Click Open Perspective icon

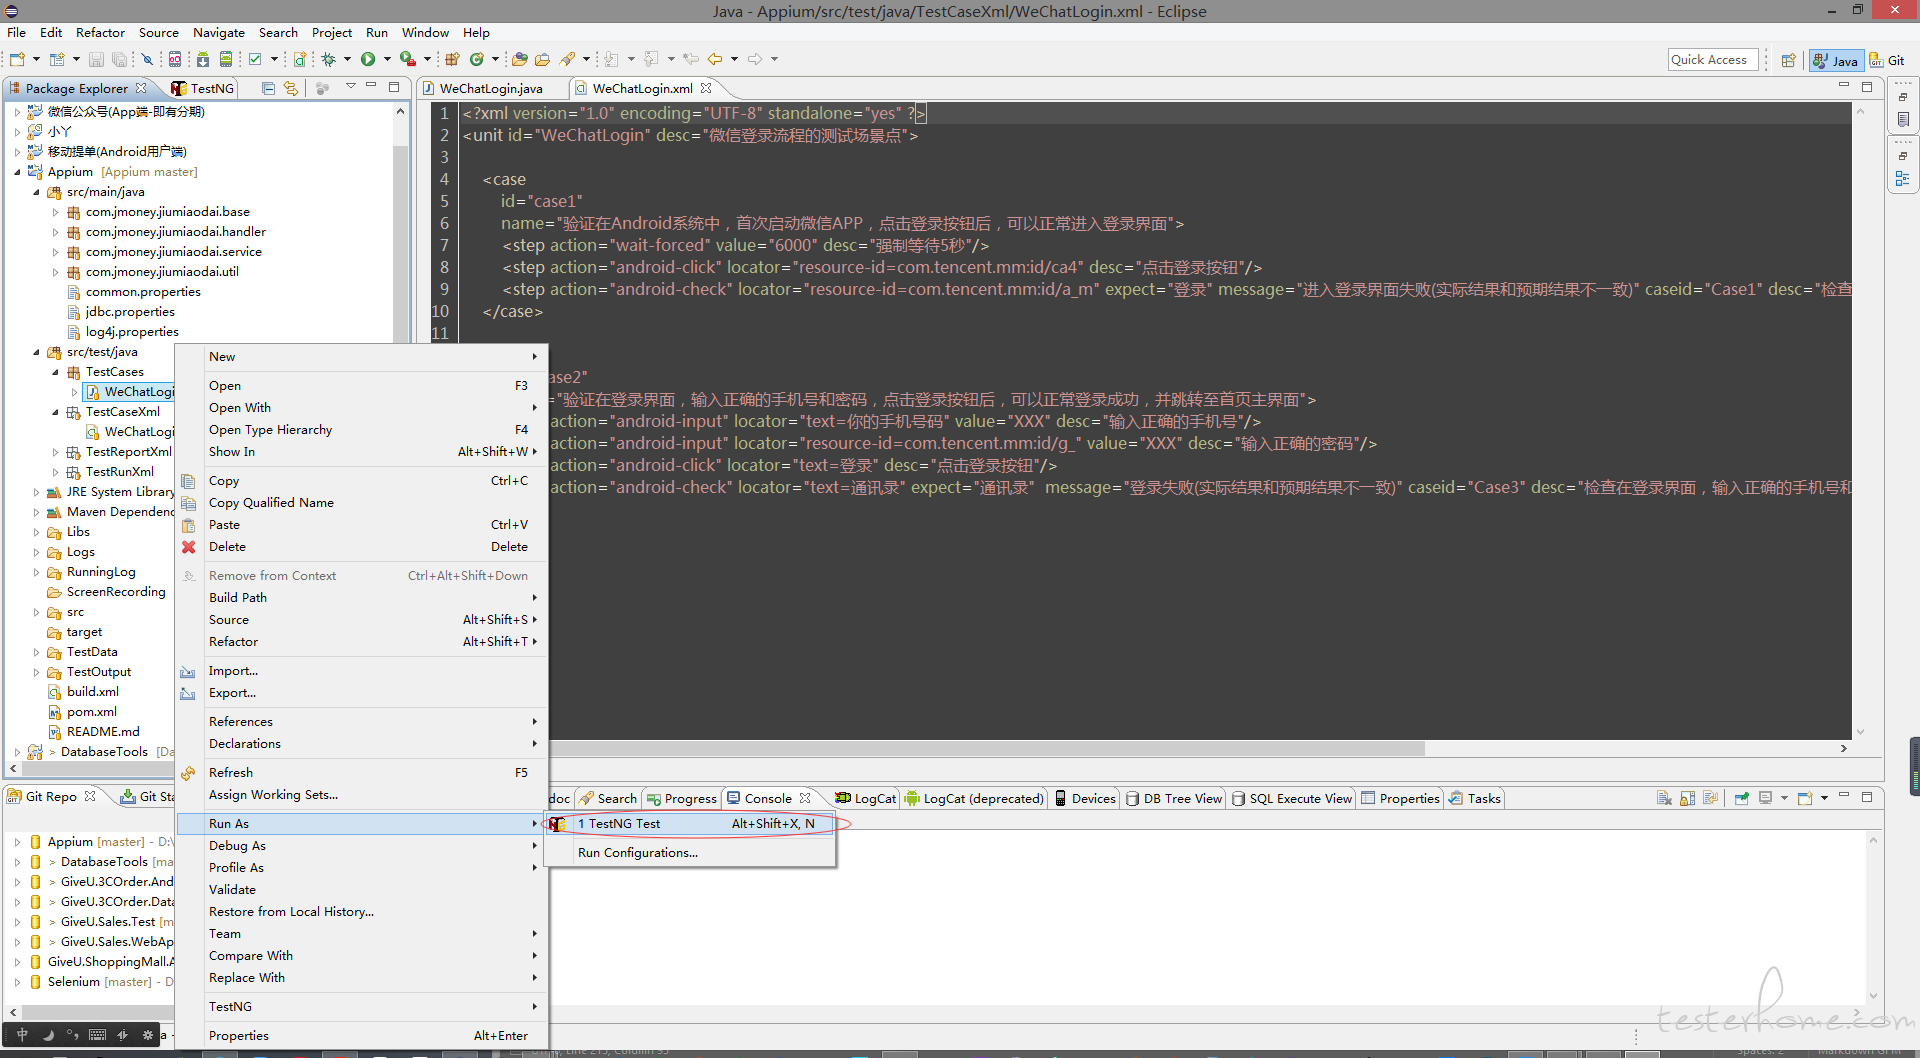click(x=1788, y=60)
